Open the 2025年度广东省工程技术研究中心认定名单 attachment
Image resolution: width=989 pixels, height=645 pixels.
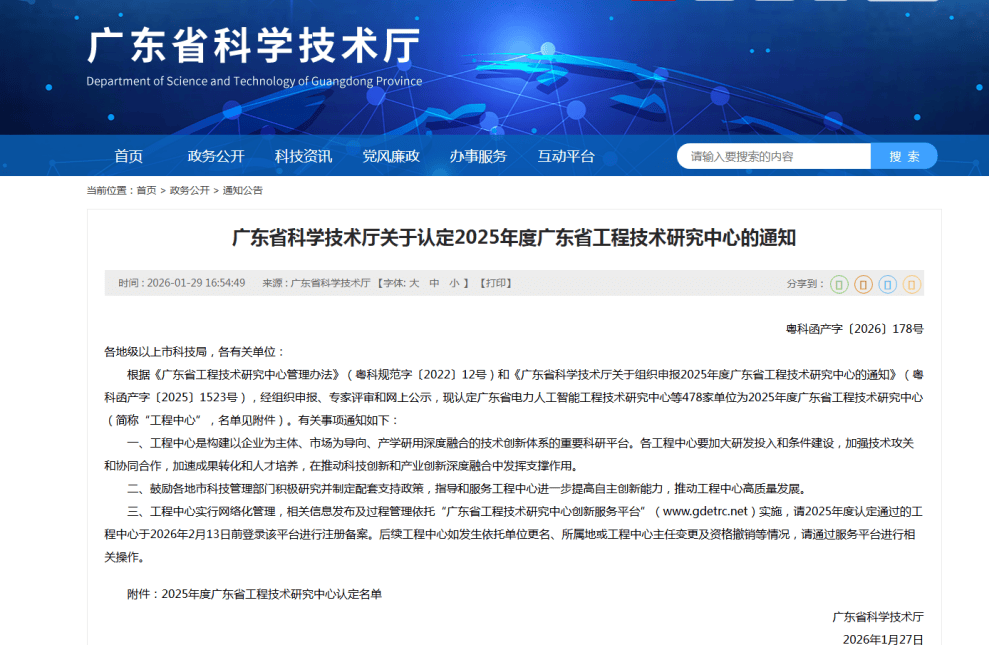pyautogui.click(x=271, y=594)
